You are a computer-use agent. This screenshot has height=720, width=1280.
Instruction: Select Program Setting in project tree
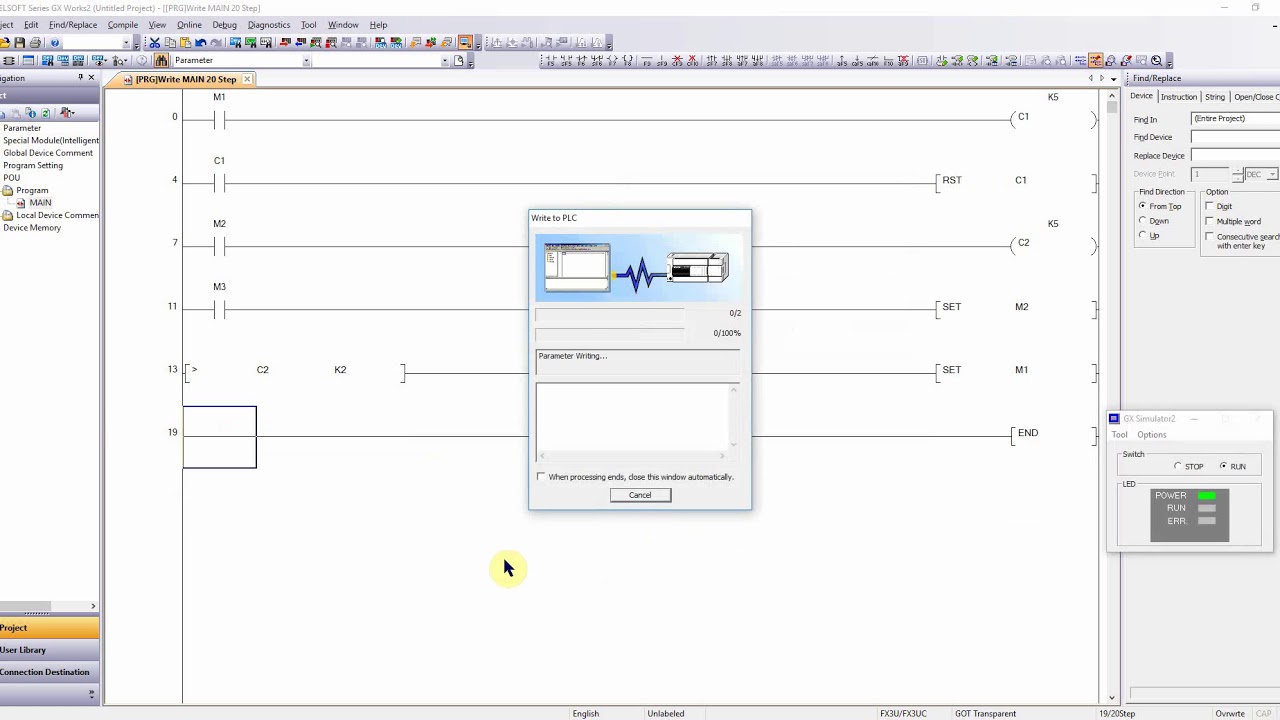(x=33, y=166)
